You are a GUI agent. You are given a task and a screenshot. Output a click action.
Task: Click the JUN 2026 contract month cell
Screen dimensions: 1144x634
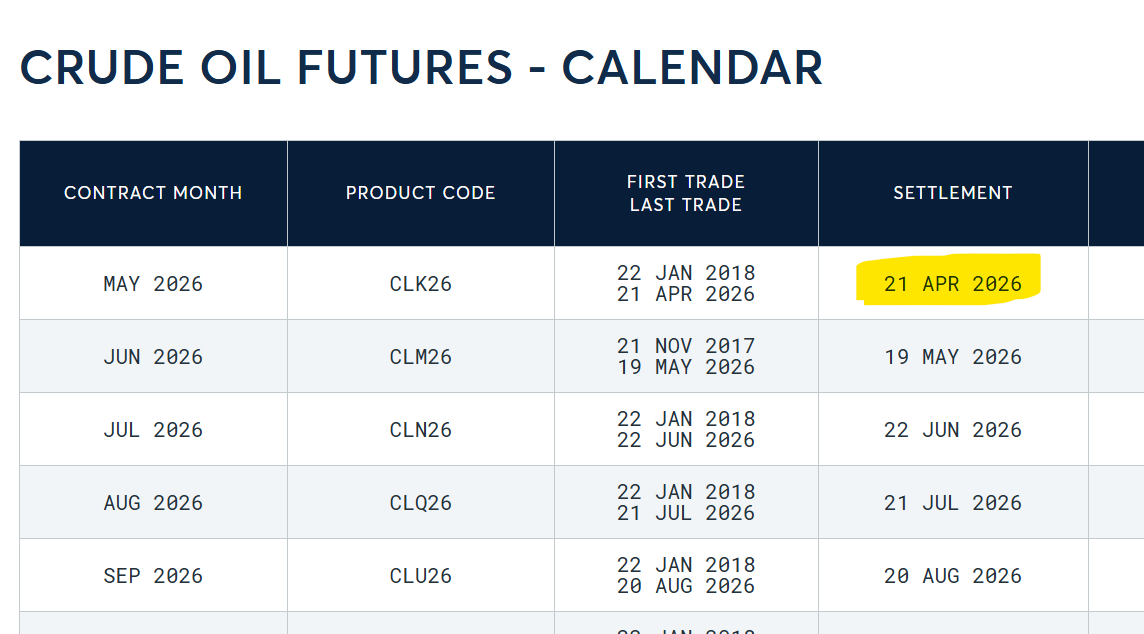(153, 357)
